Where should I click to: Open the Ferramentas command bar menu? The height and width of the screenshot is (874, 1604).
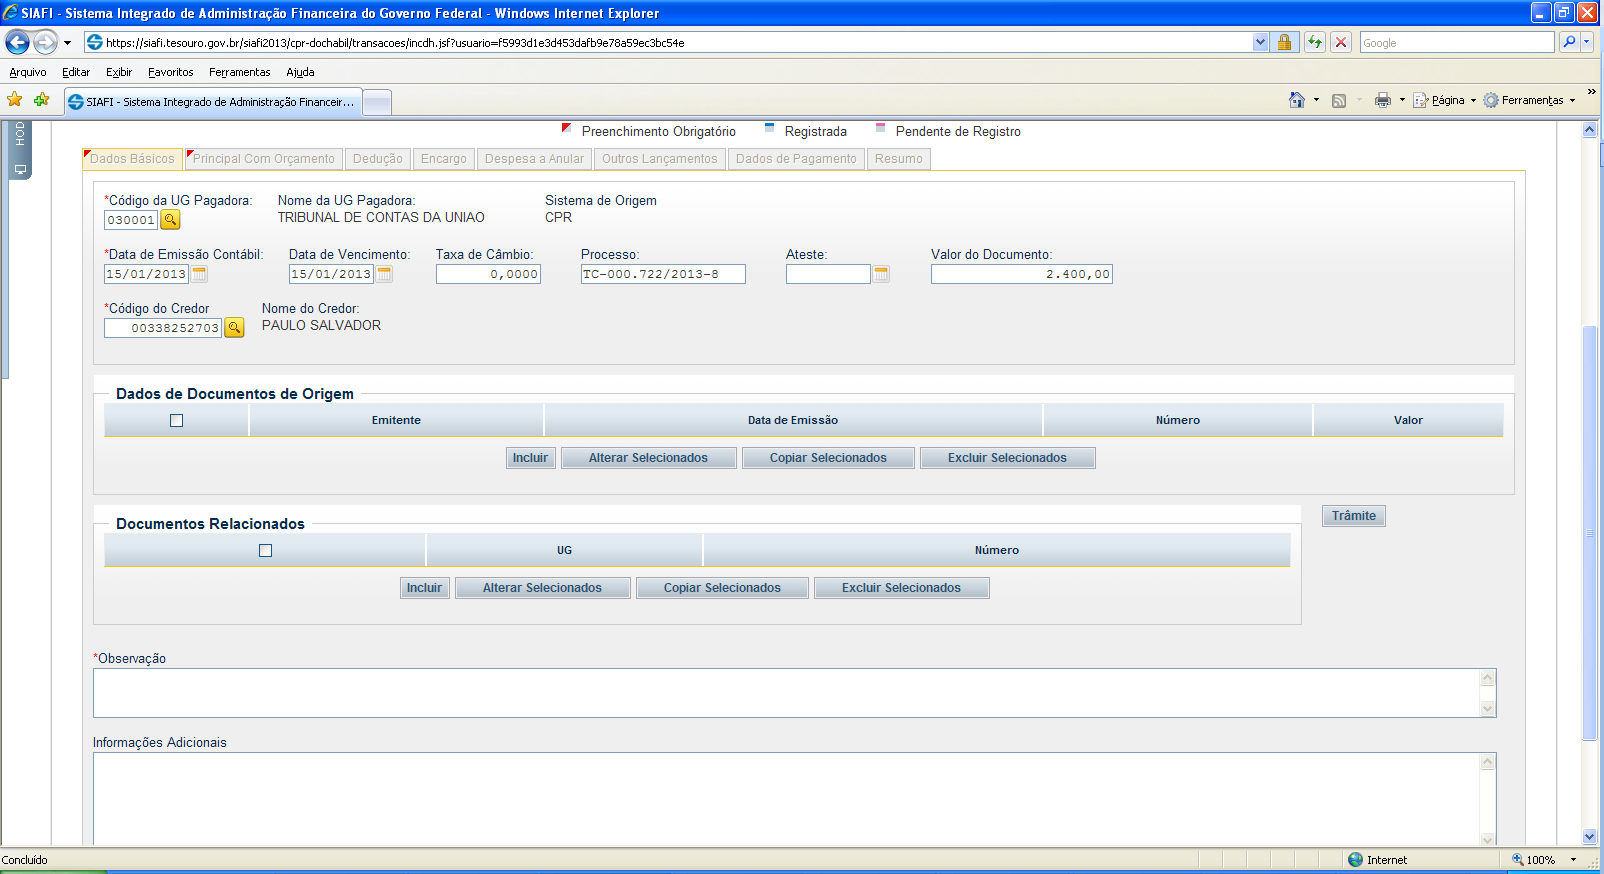pyautogui.click(x=1530, y=100)
